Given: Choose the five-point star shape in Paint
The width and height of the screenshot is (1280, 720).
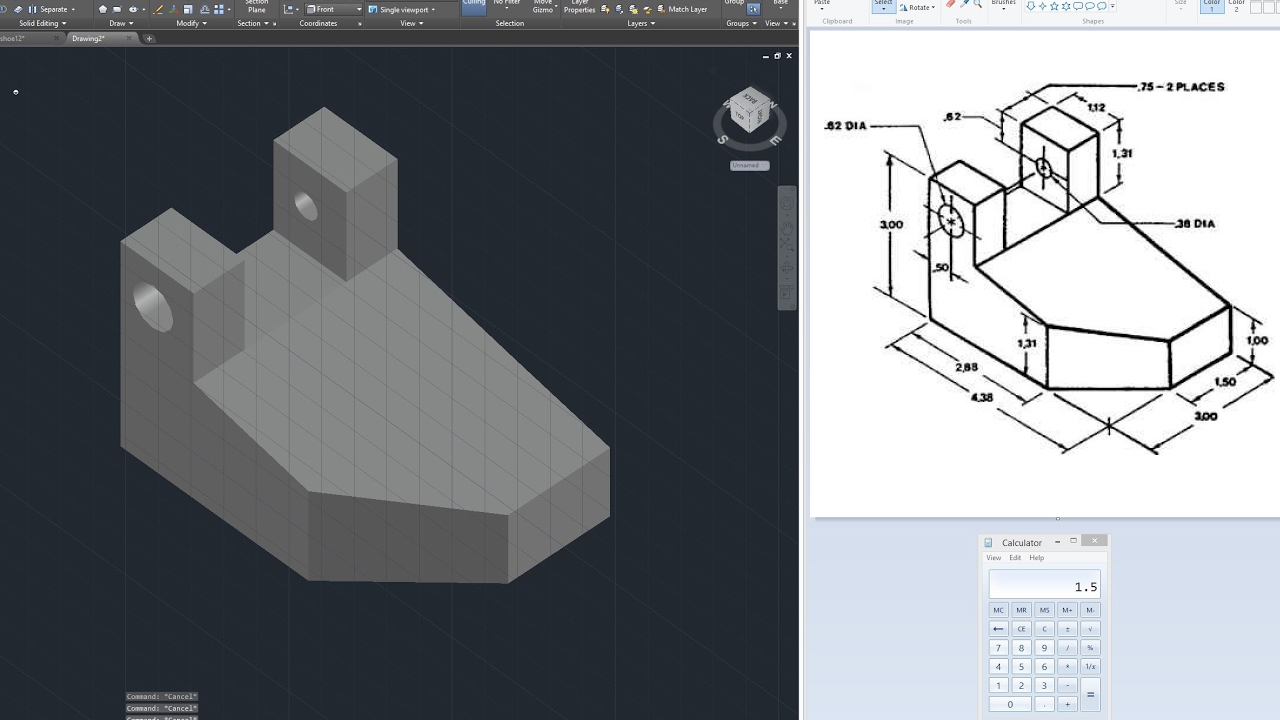Looking at the screenshot, I should [1054, 5].
